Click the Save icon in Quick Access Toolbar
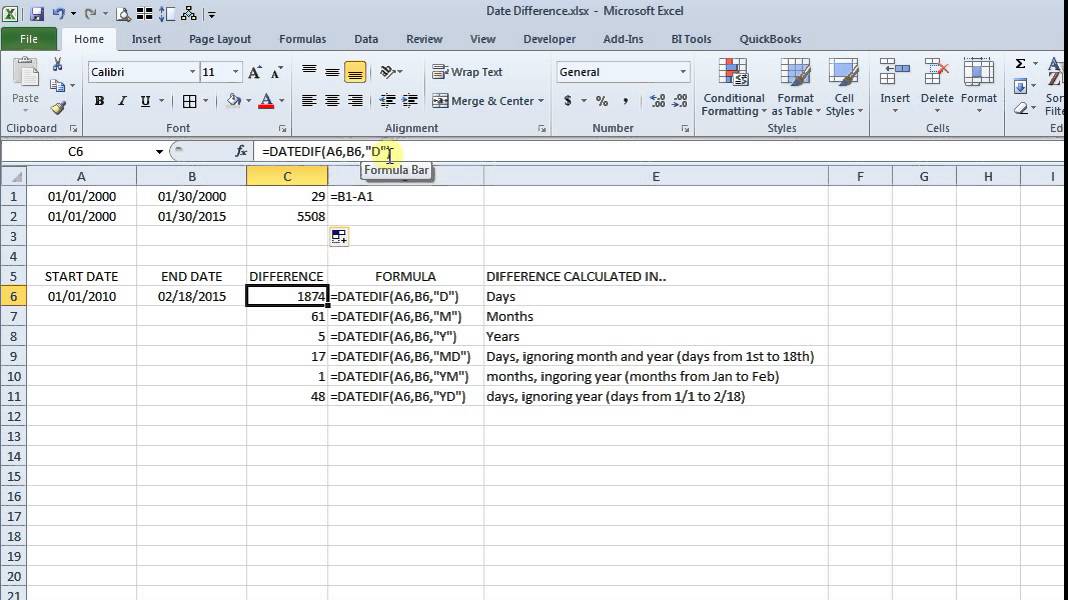The image size is (1068, 600). click(37, 13)
